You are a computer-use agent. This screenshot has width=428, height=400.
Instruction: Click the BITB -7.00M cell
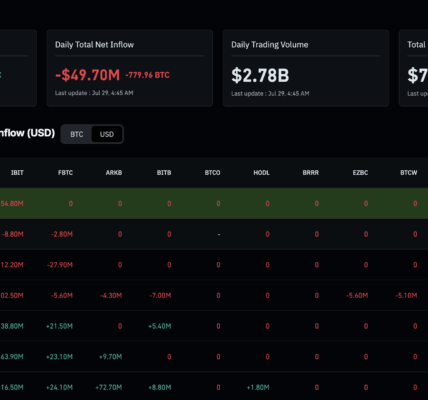click(160, 296)
